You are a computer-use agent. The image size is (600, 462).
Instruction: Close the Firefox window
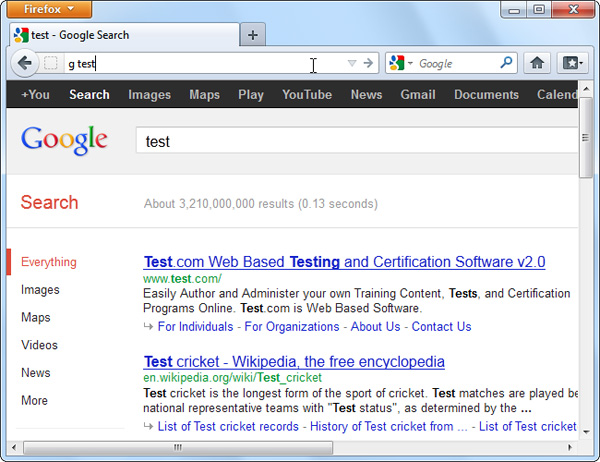[x=573, y=10]
